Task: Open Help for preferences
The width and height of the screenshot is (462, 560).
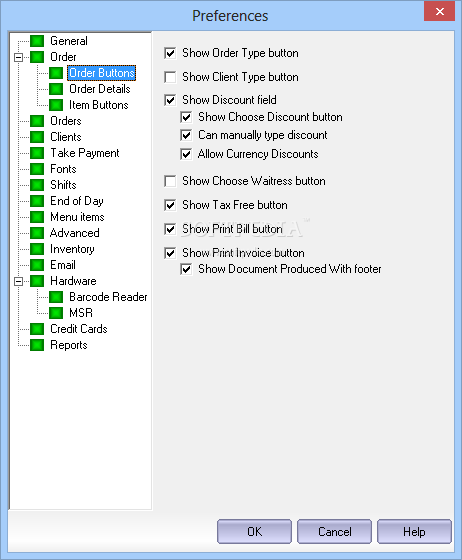Action: coord(414,532)
